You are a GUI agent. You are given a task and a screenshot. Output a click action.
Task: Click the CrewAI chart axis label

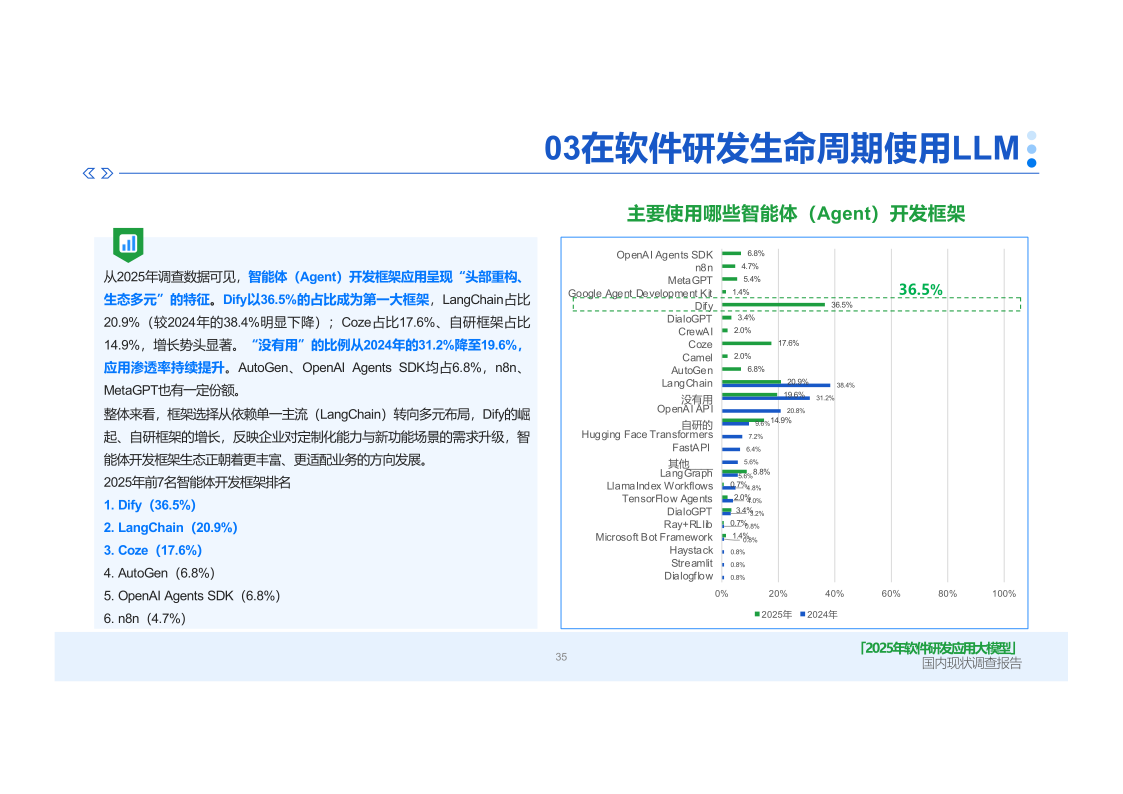695,331
